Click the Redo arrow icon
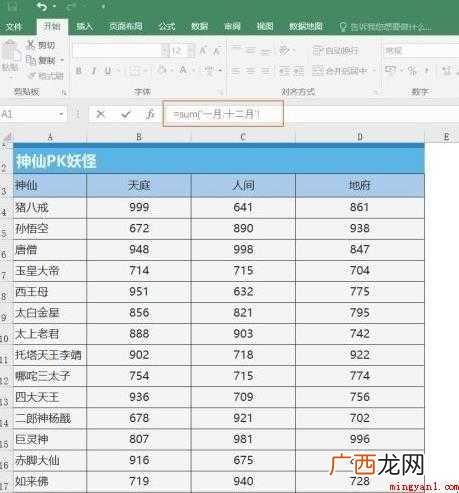Screen dimensions: 459x493 71,6
